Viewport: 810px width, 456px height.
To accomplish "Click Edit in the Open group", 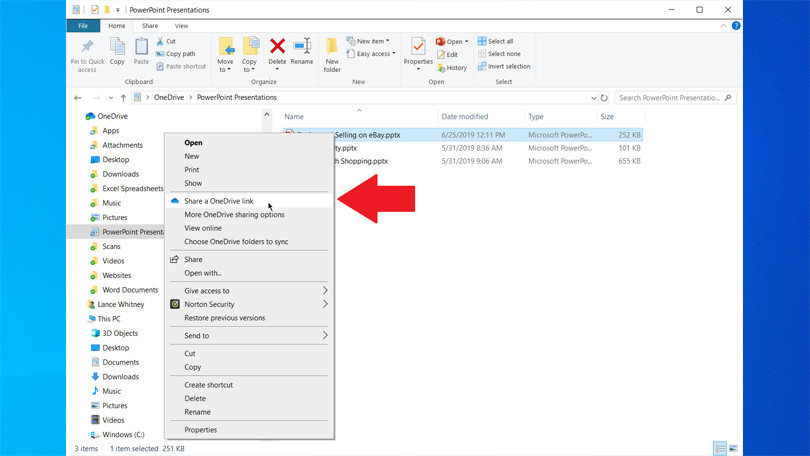I will coord(447,54).
